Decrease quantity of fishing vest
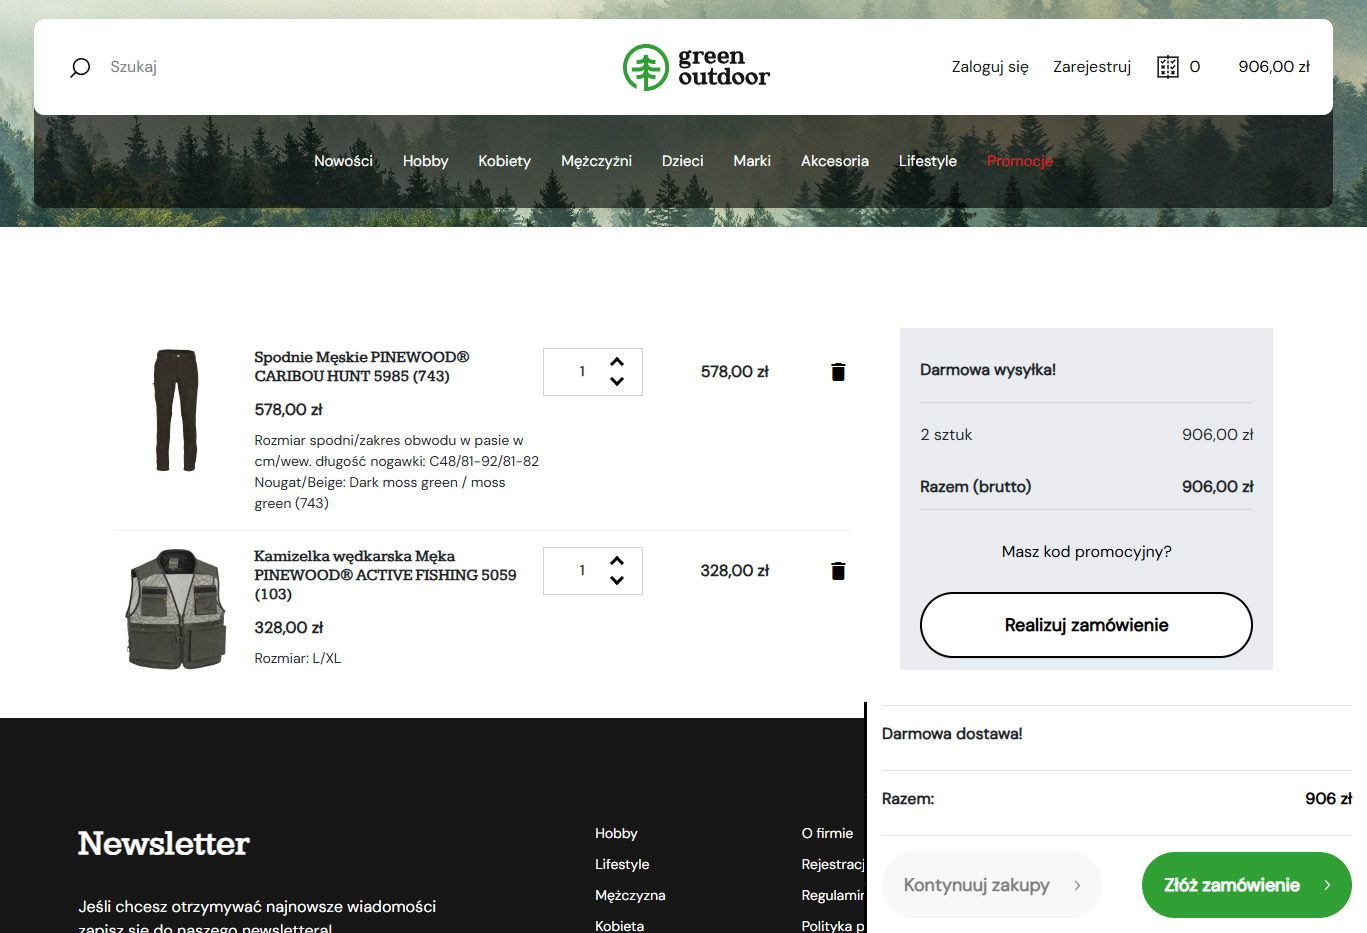This screenshot has width=1367, height=933. coord(617,580)
